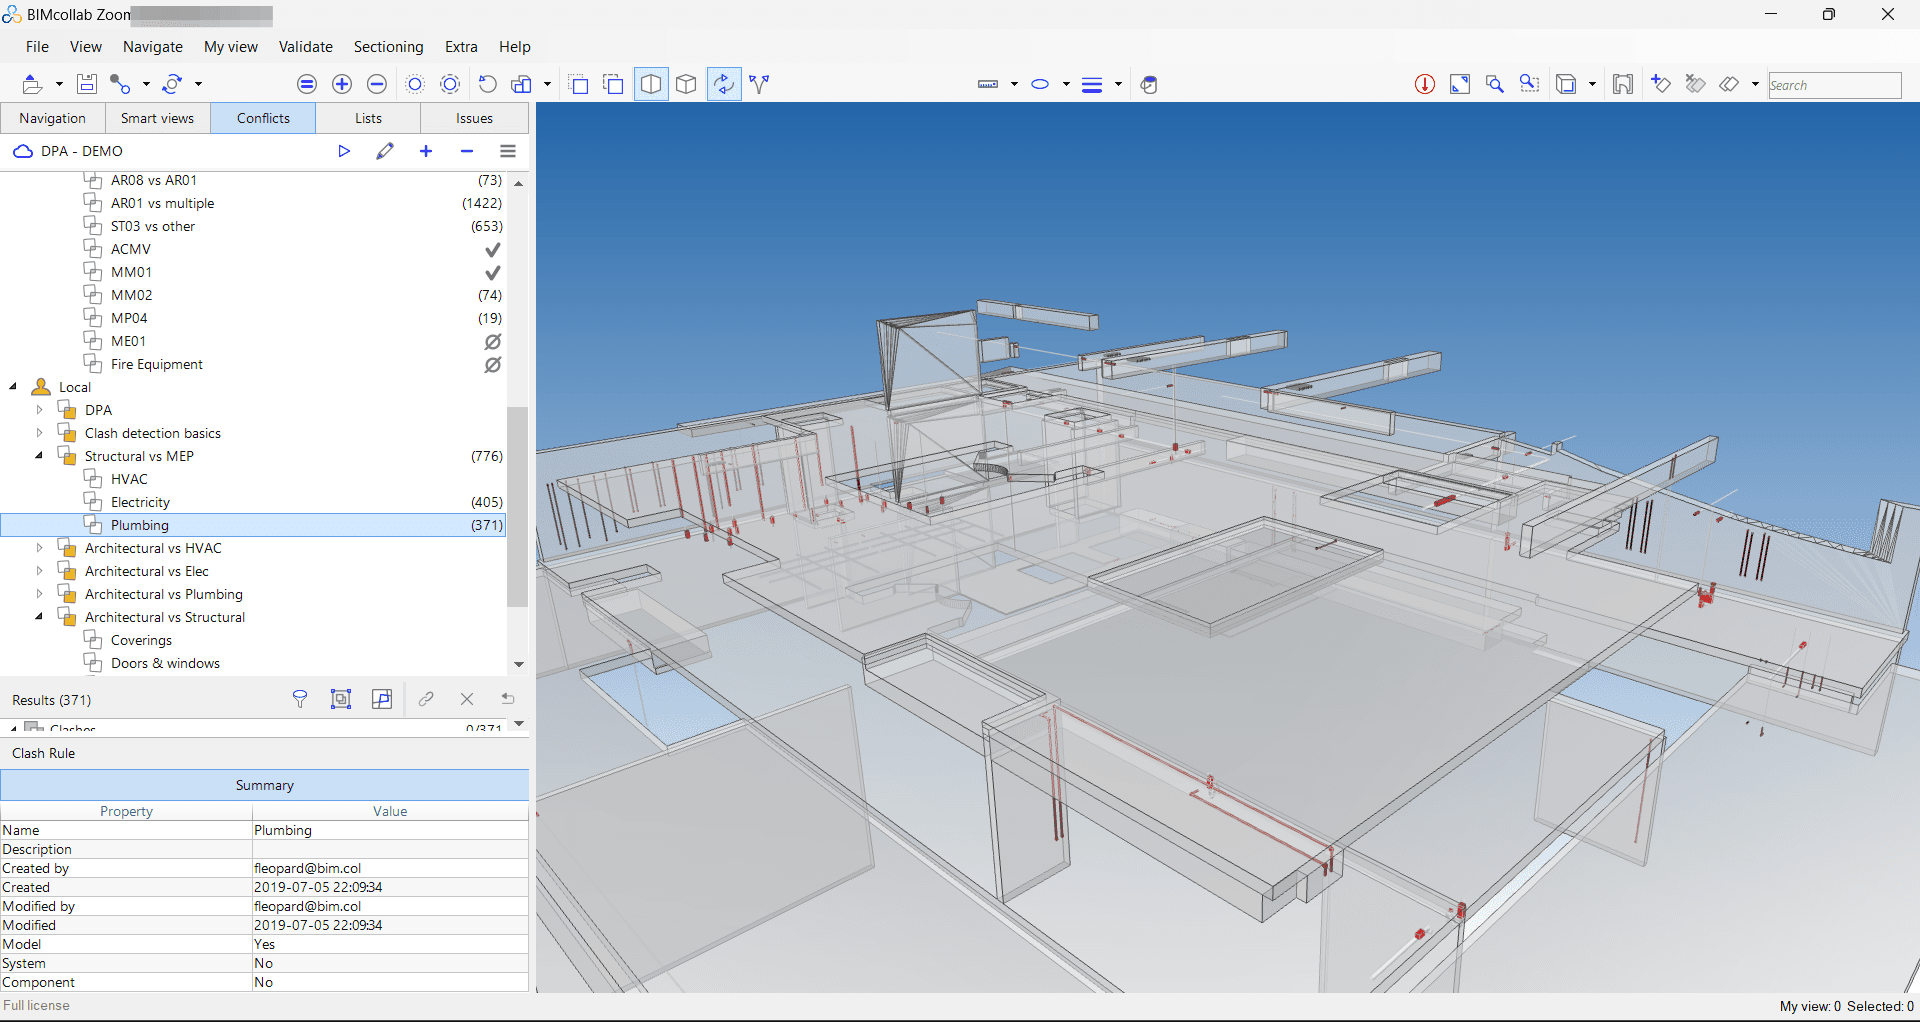This screenshot has height=1022, width=1920.
Task: Select the zoom-to-rectangle magnifier tool
Action: tap(1529, 84)
